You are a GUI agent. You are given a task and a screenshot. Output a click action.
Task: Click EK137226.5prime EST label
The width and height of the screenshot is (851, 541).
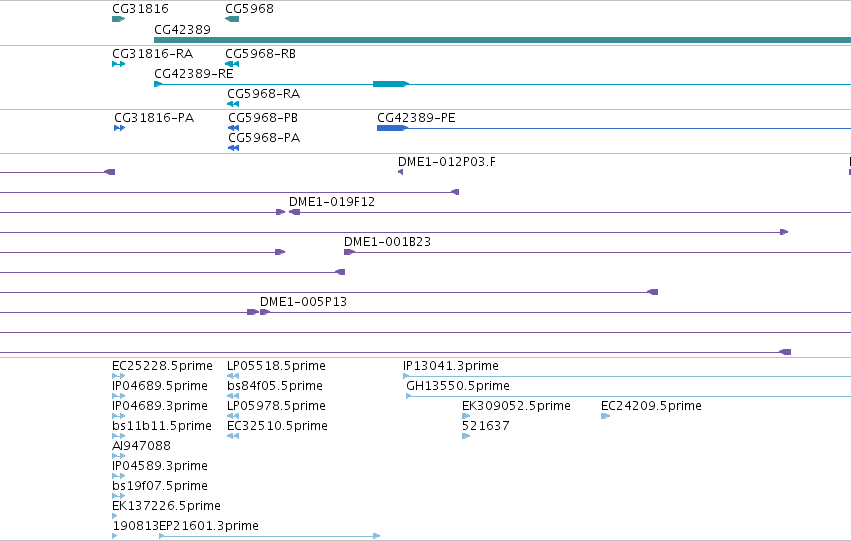(x=166, y=506)
